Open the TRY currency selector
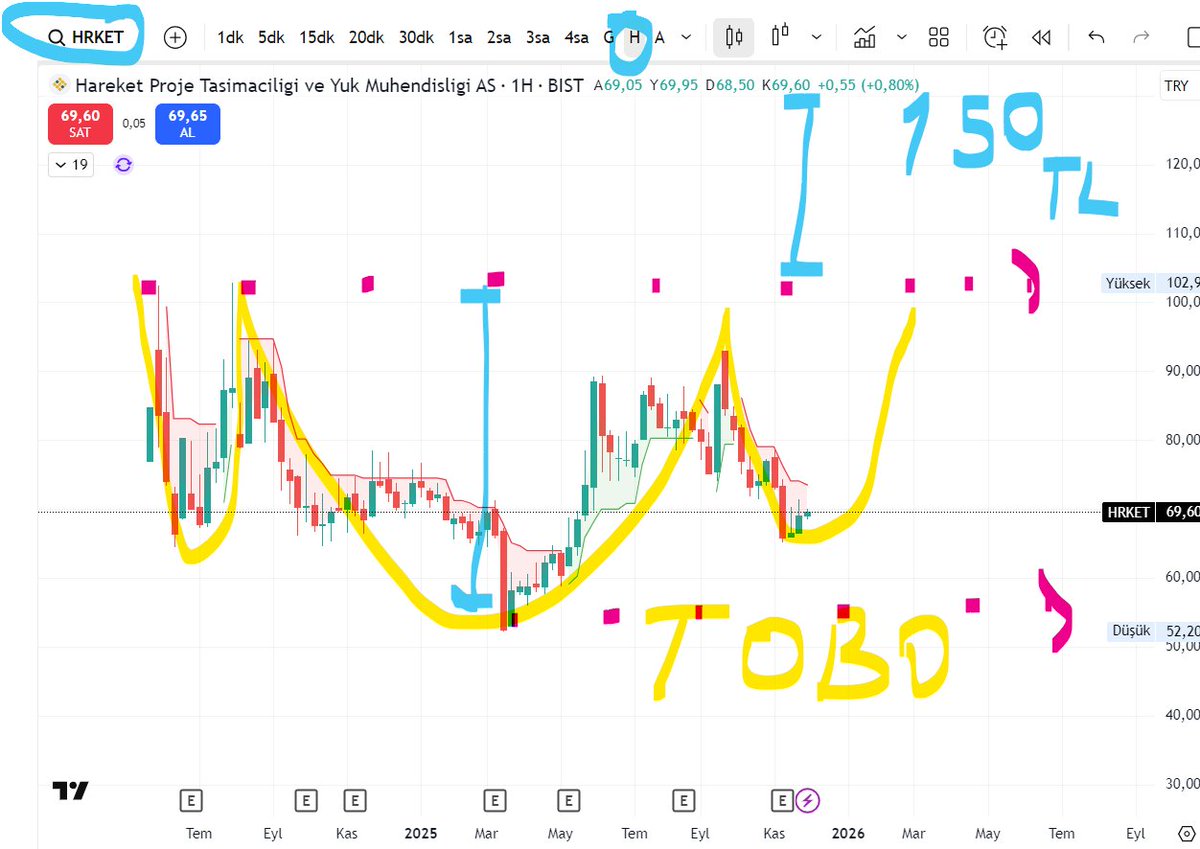Image resolution: width=1200 pixels, height=849 pixels. pyautogui.click(x=1177, y=86)
